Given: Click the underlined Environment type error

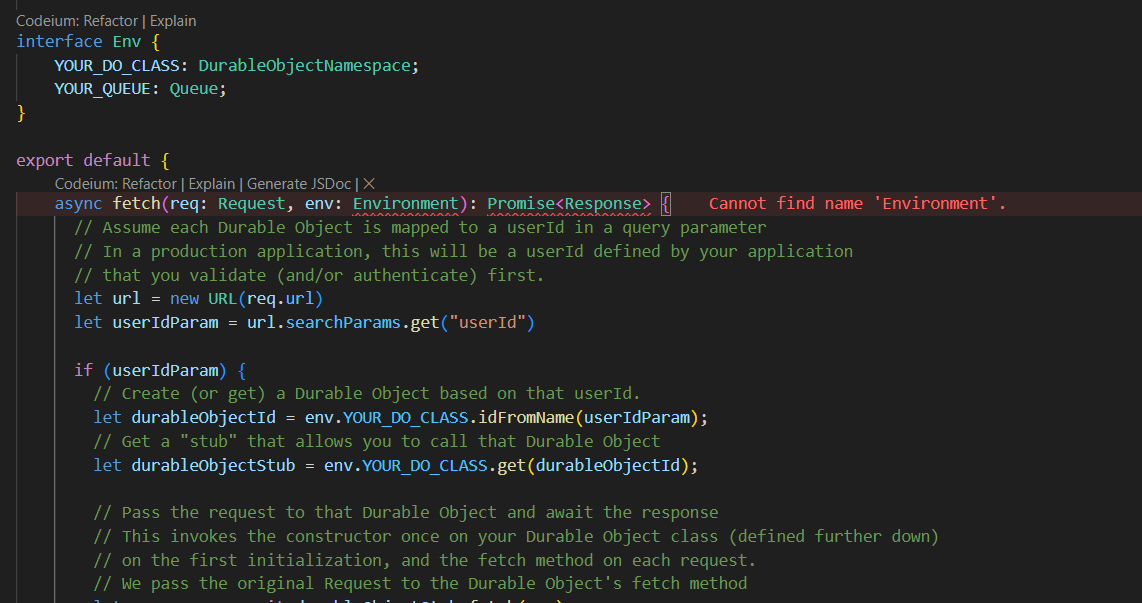Looking at the screenshot, I should pos(404,203).
